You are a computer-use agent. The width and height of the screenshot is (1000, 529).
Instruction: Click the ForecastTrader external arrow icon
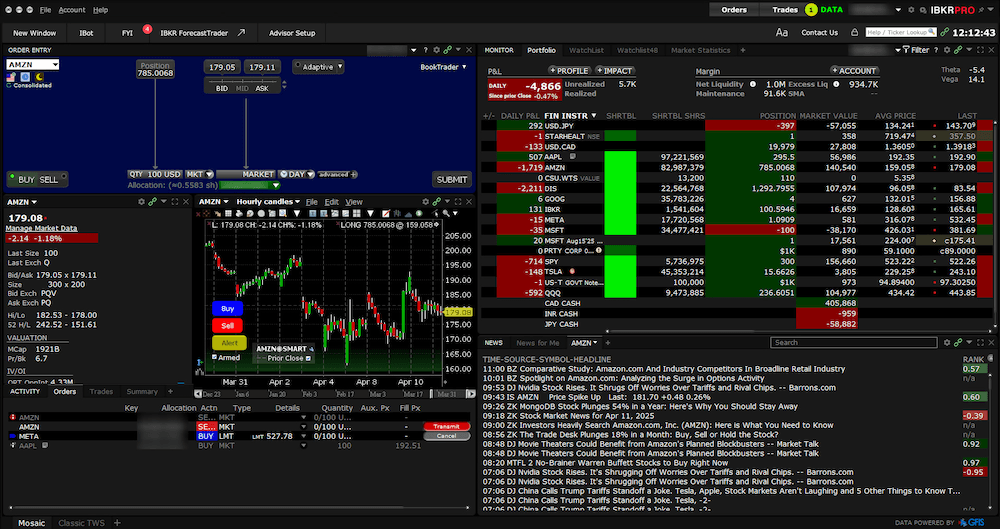[241, 33]
